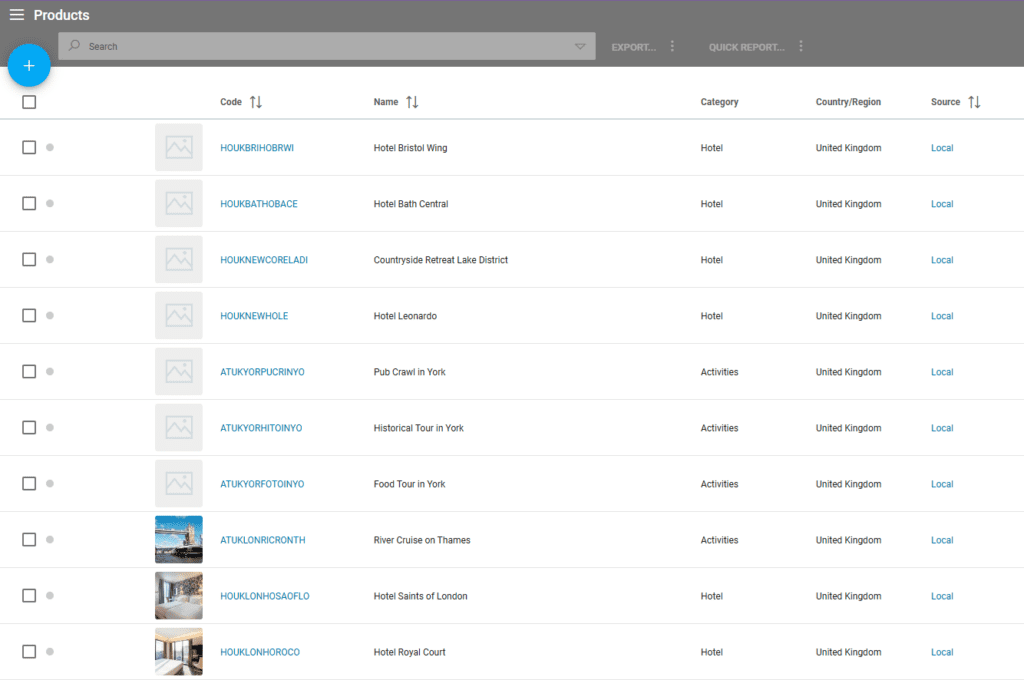Click the search magnifier icon

coord(75,46)
